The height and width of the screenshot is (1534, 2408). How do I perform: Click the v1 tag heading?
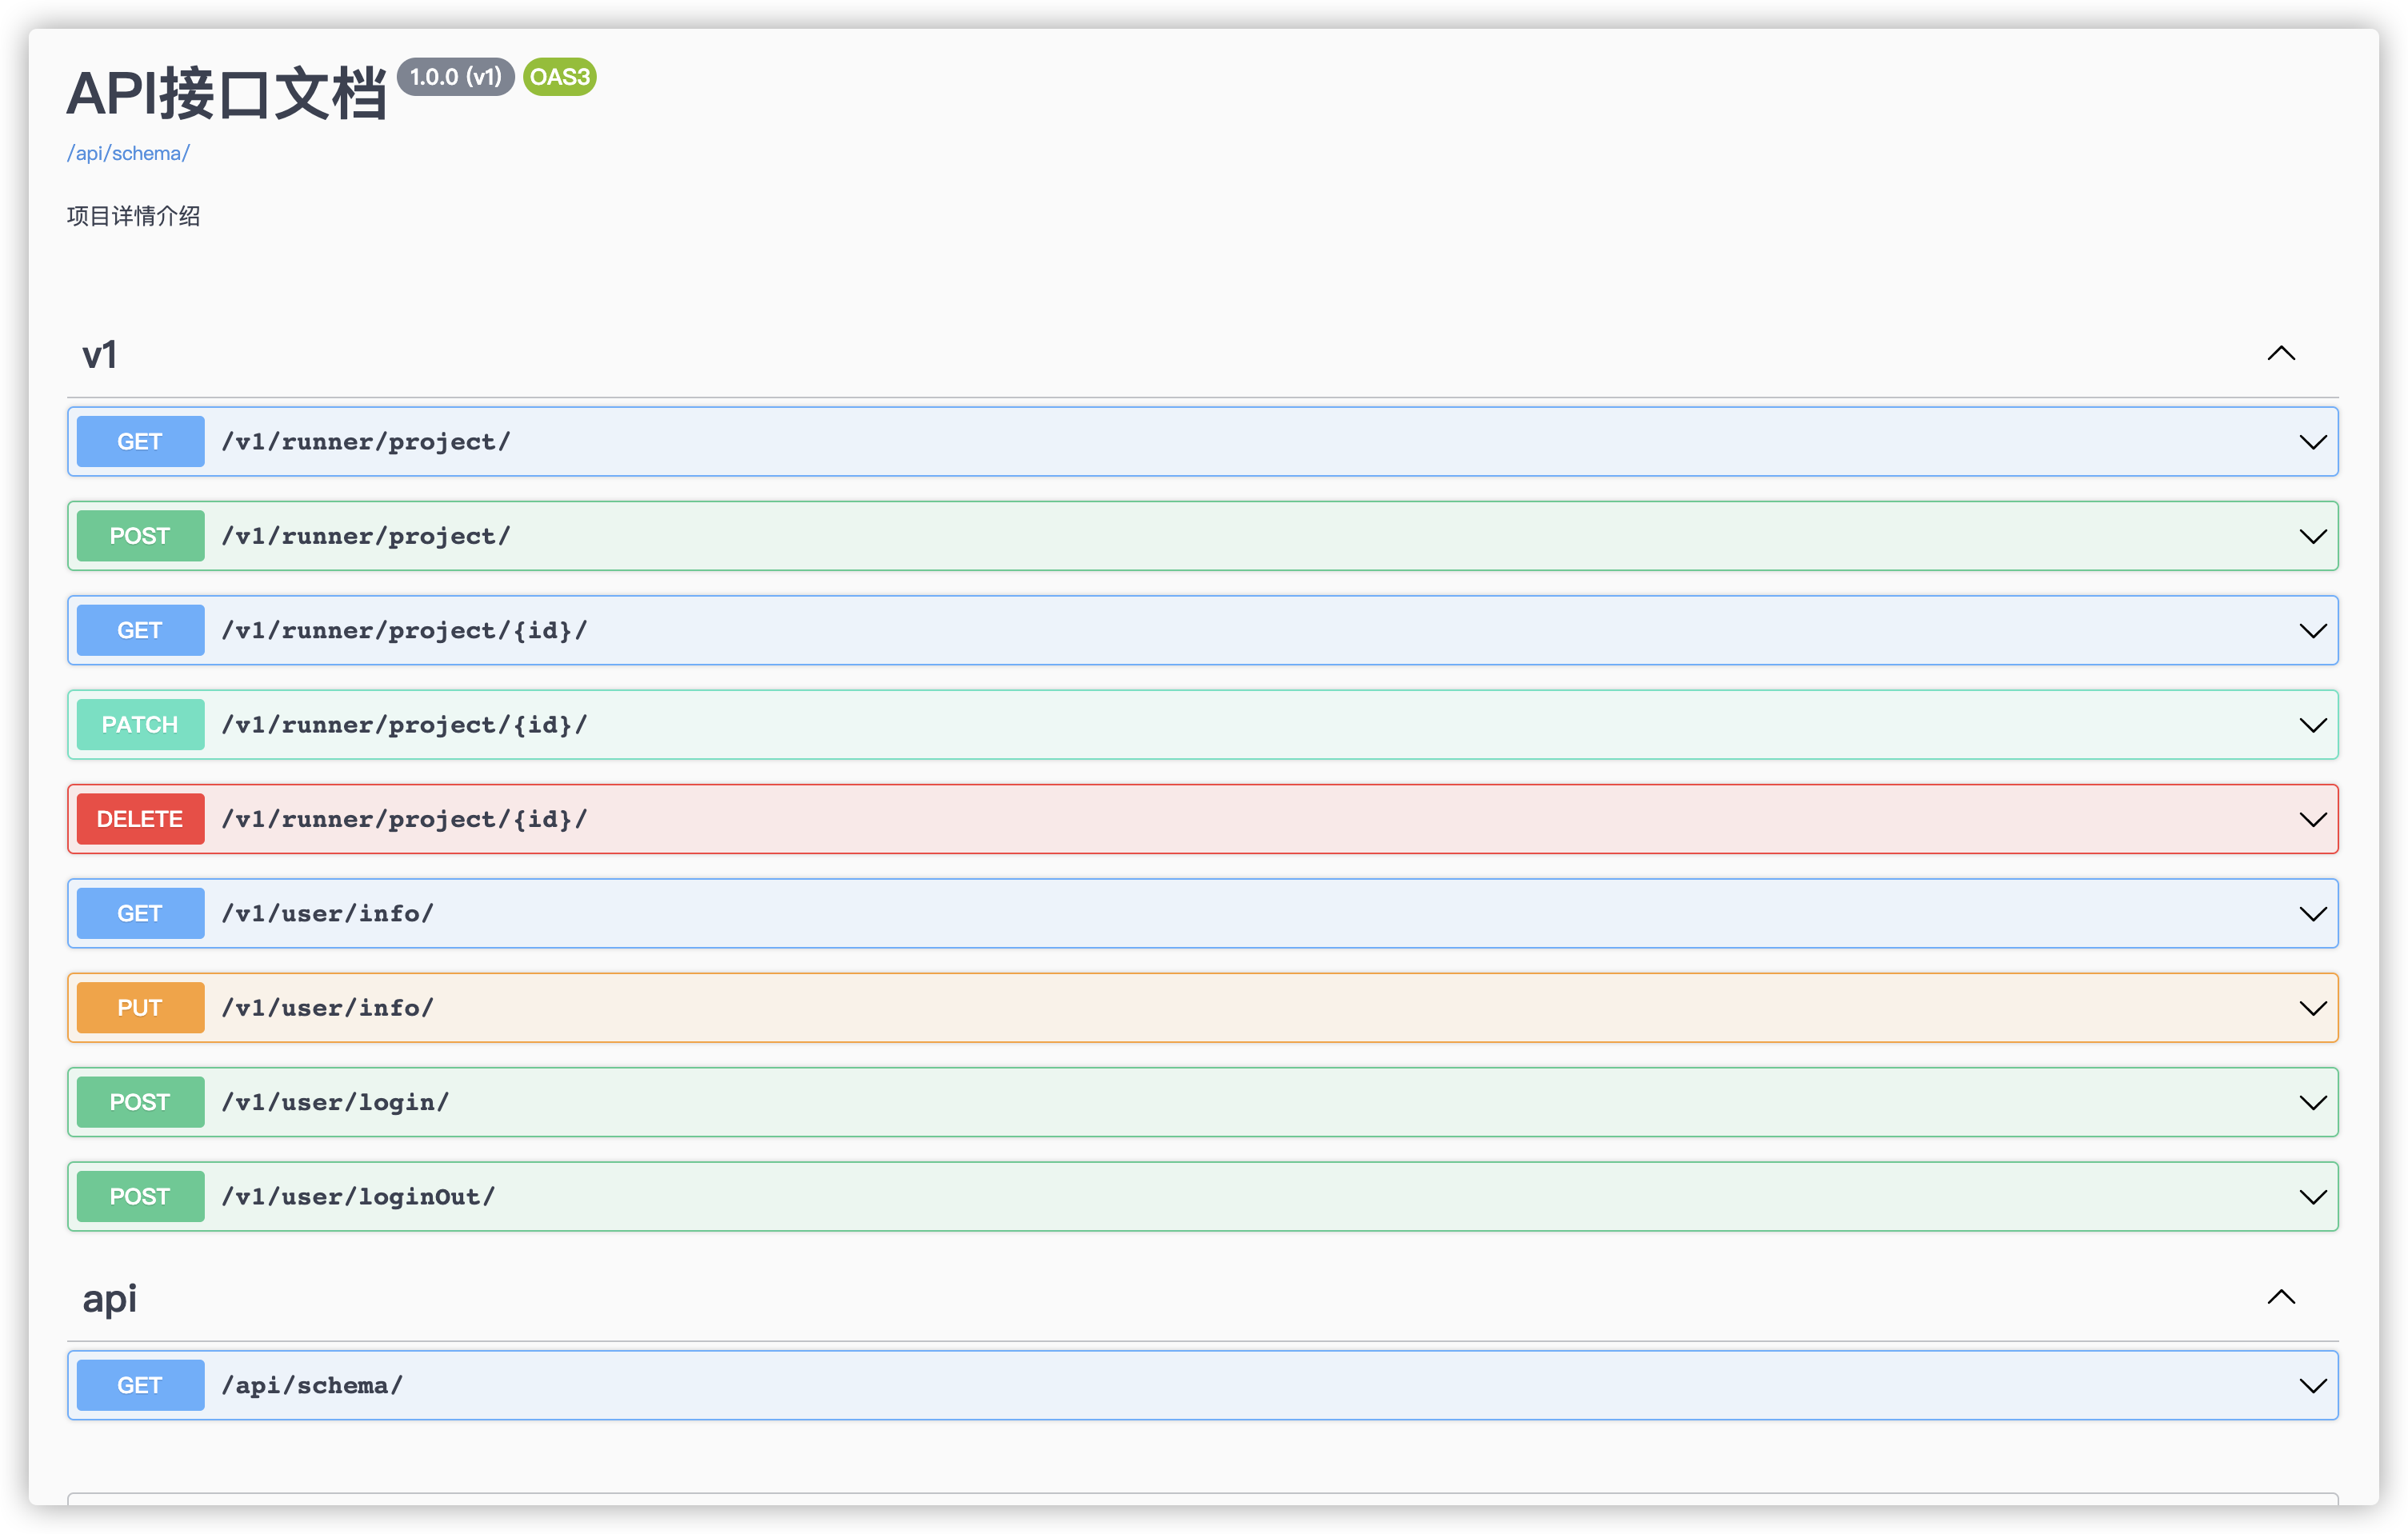(100, 355)
